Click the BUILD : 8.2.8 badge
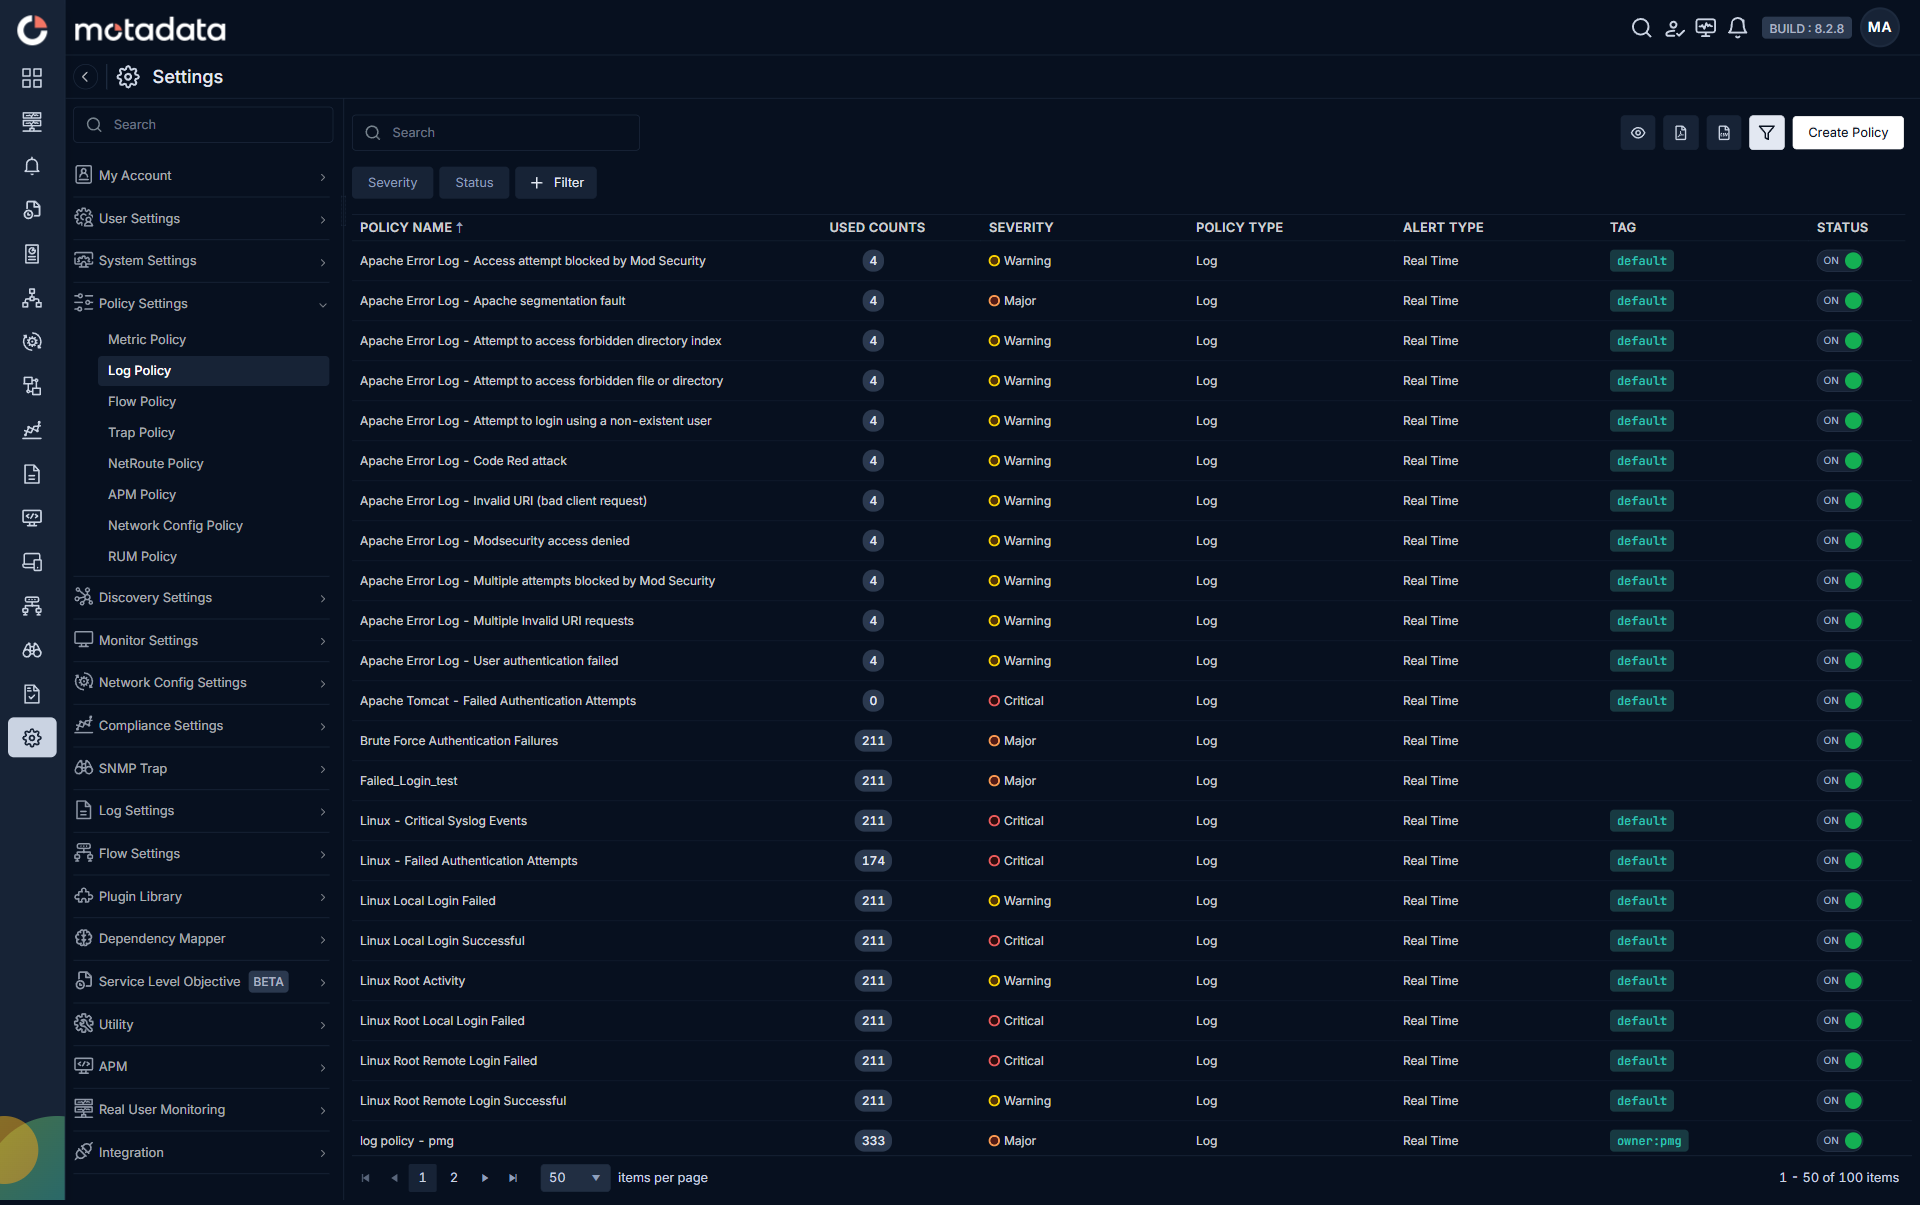 [1806, 28]
